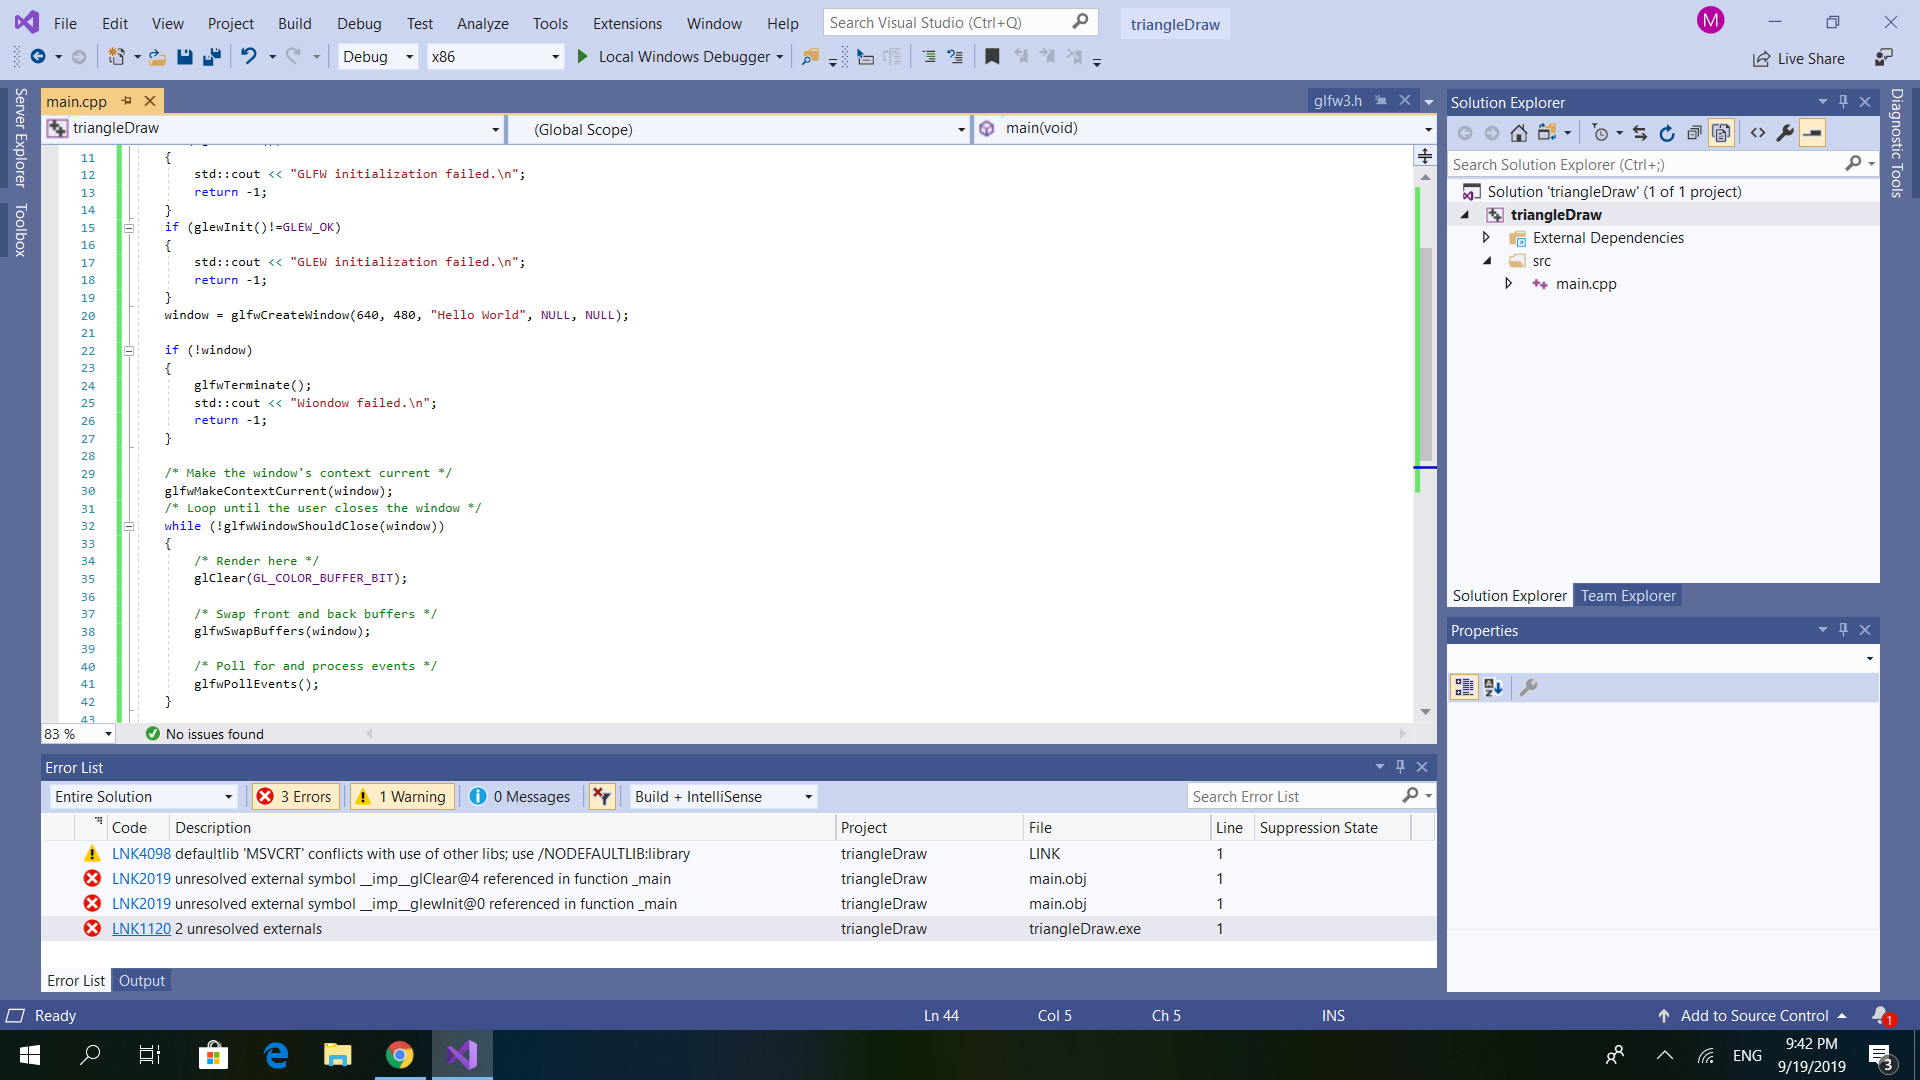
Task: Open the Build + IntelliSense dropdown
Action: 723,797
